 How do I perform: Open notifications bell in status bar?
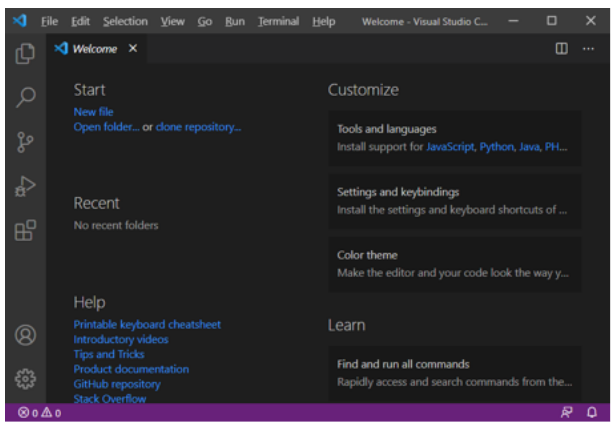[x=592, y=412]
